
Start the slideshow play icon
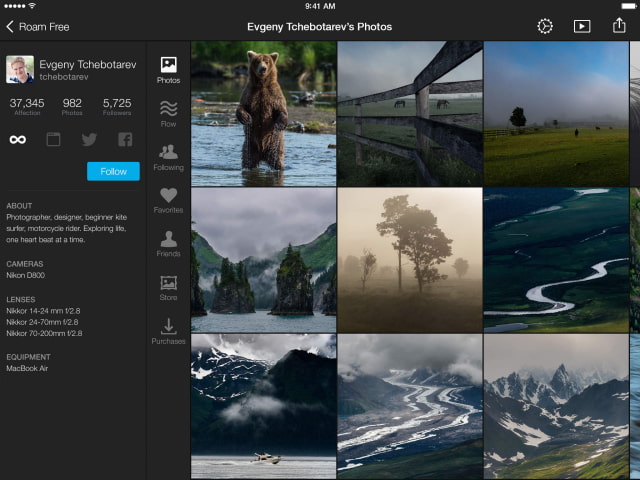pos(581,26)
